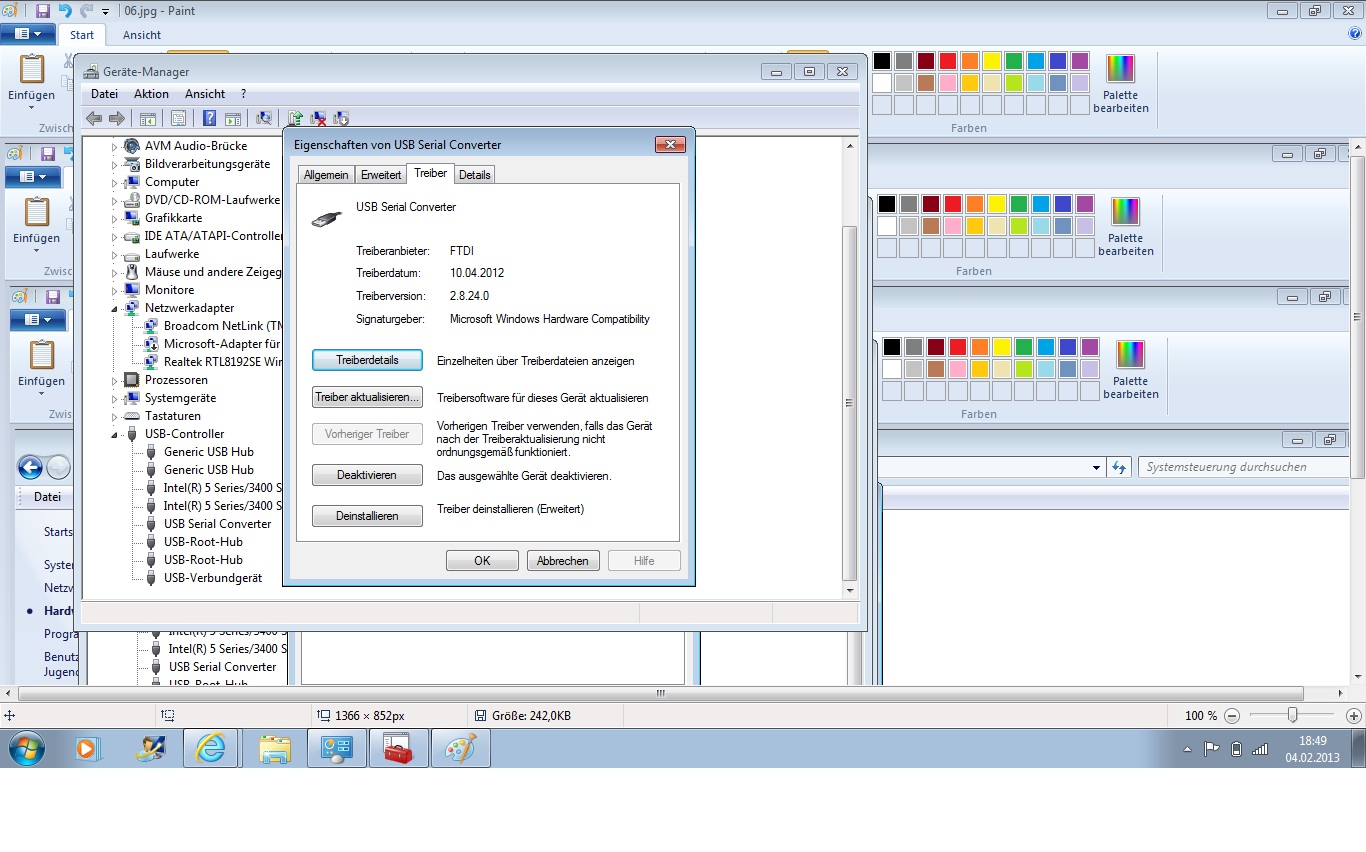This screenshot has width=1366, height=852.
Task: Click the zoom in plus button in status bar
Action: [x=1354, y=716]
